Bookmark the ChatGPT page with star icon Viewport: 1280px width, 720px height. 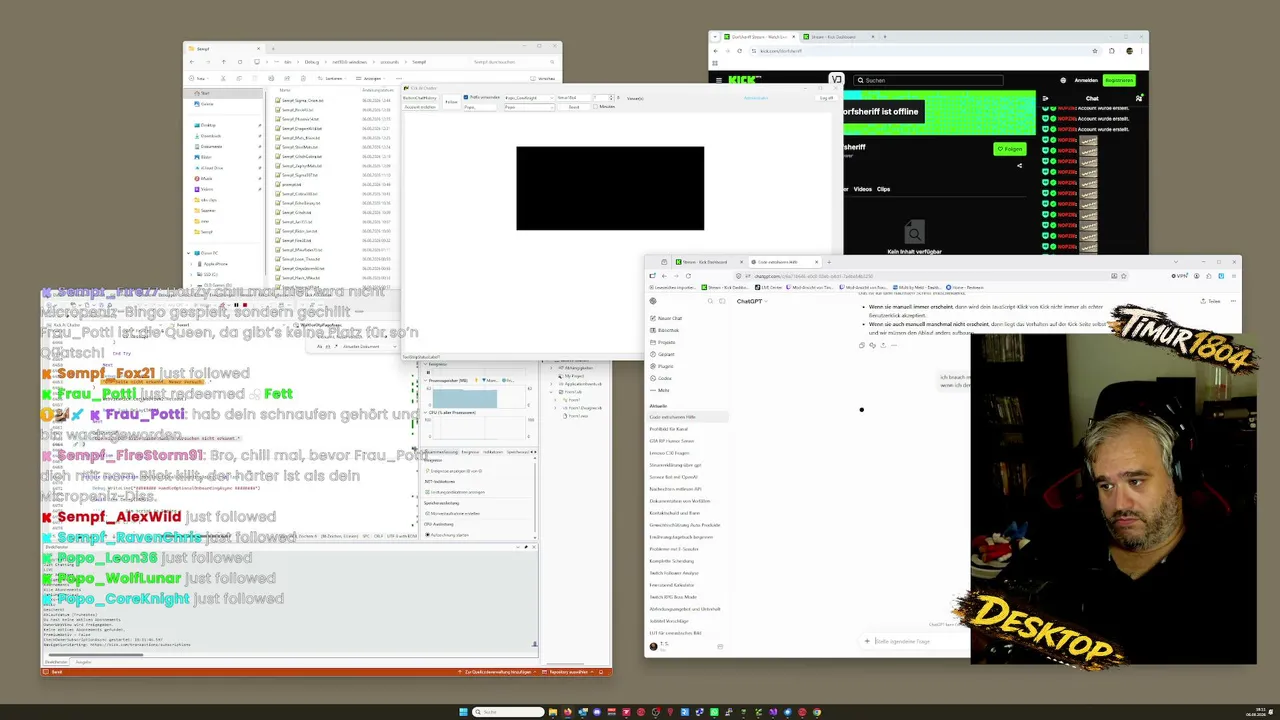point(1123,276)
